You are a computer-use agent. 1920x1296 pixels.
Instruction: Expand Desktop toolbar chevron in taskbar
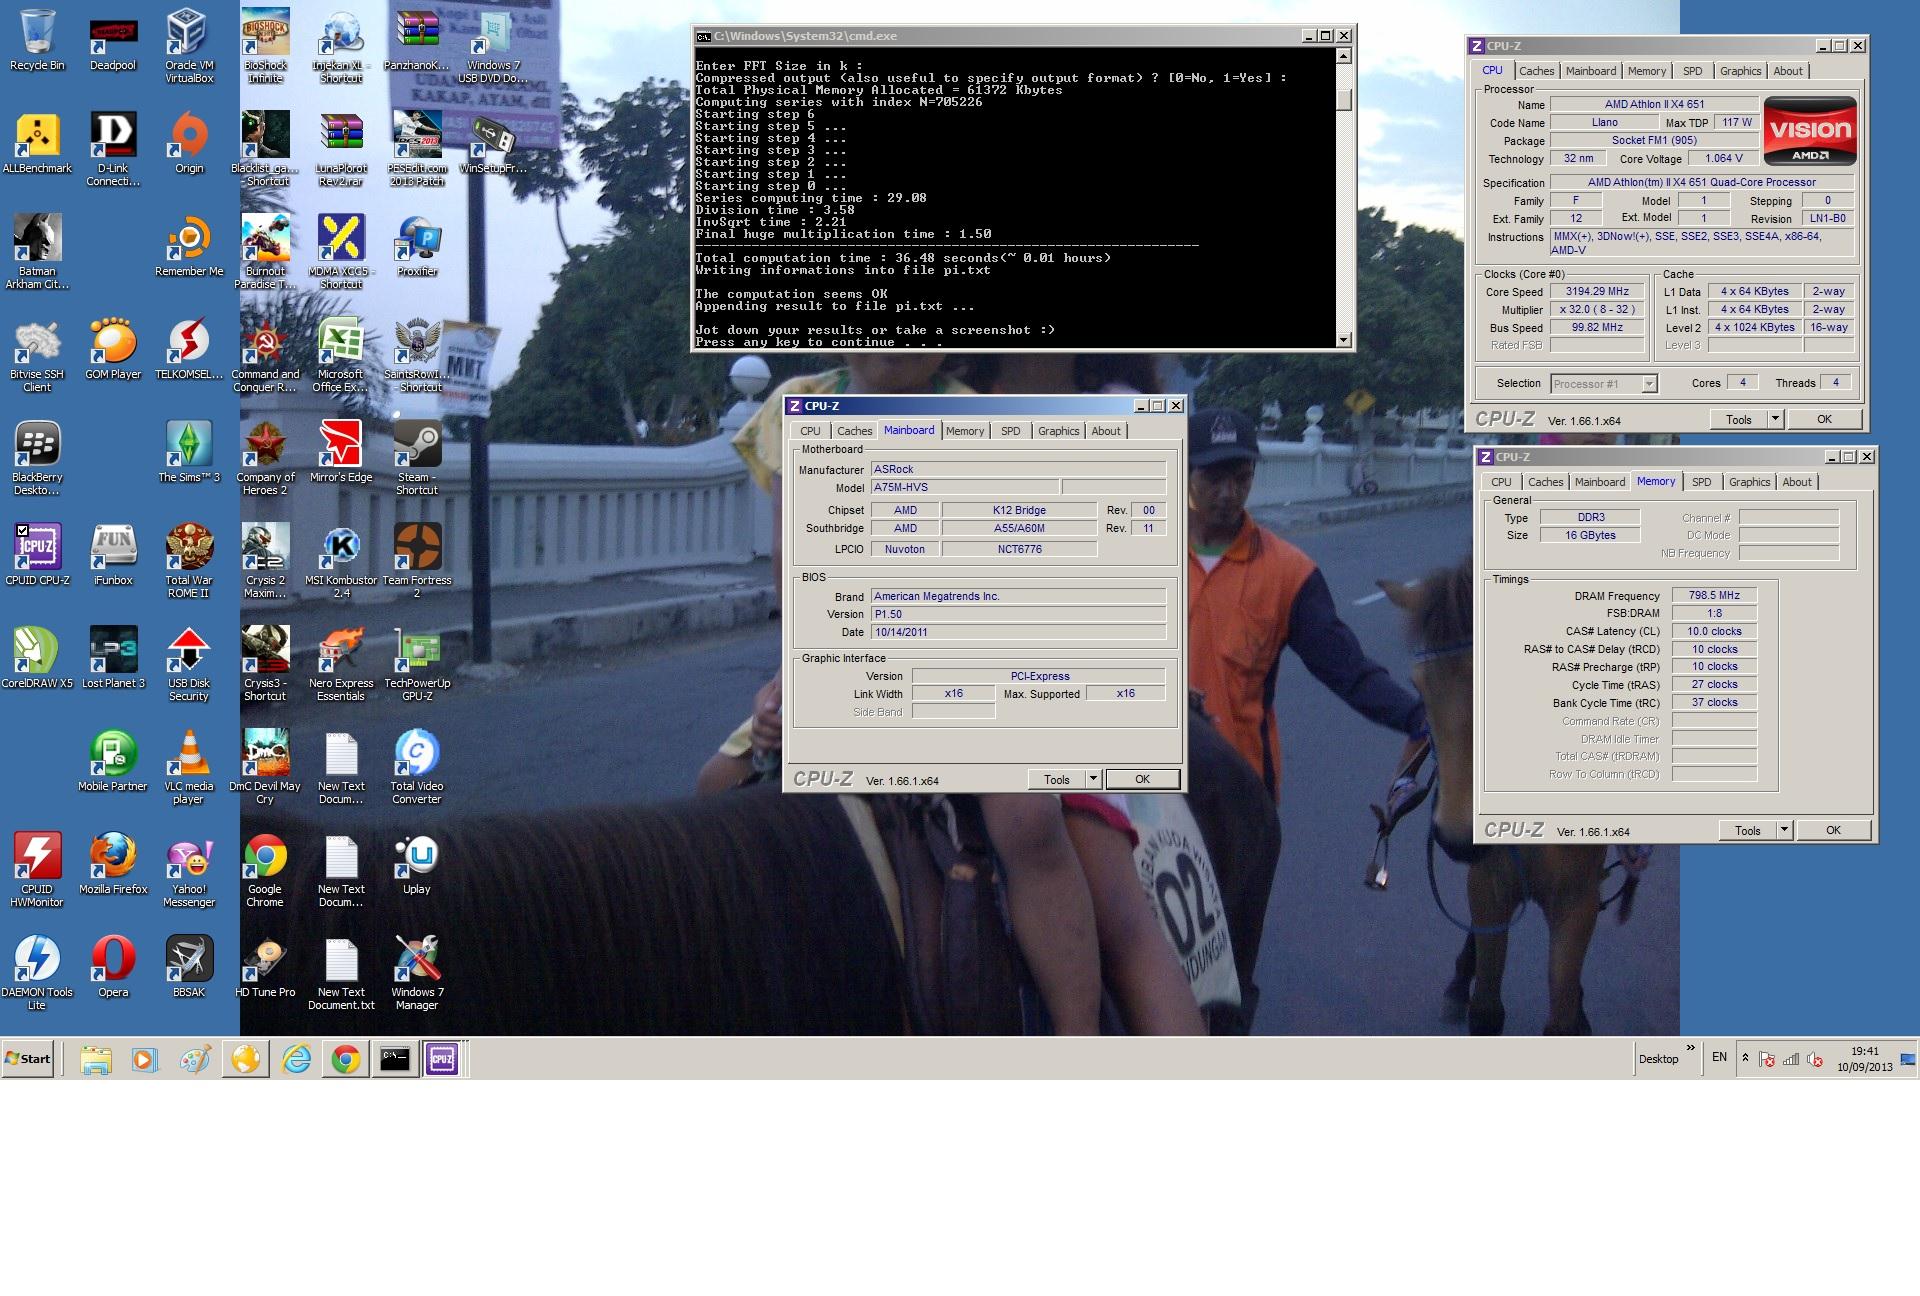pyautogui.click(x=1691, y=1048)
